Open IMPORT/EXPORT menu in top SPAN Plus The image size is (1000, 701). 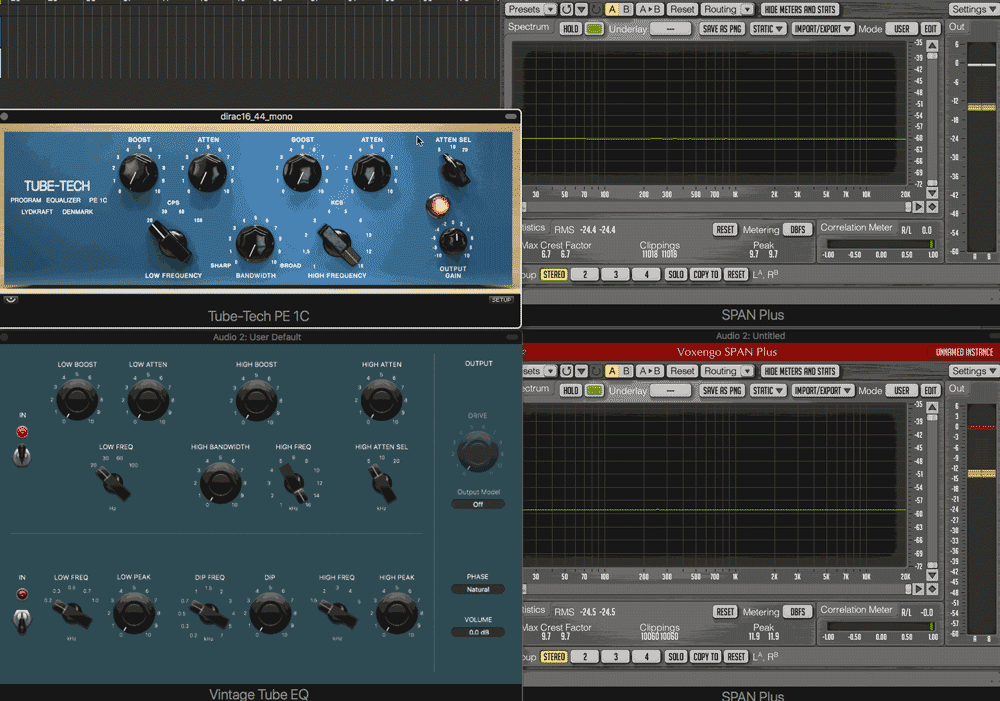(x=823, y=29)
